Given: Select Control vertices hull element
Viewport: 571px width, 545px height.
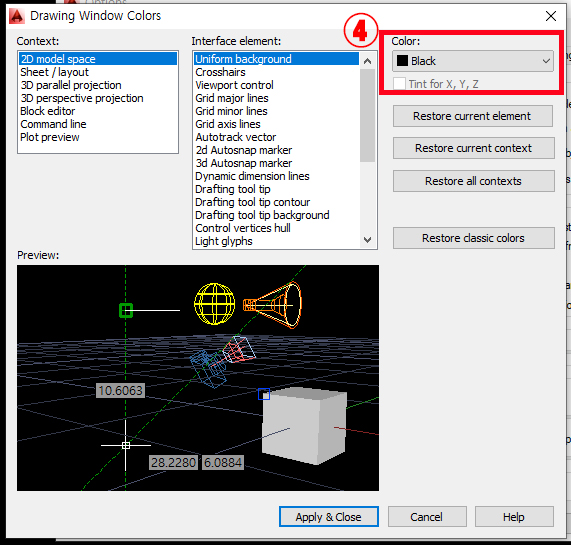Looking at the screenshot, I should (276, 228).
